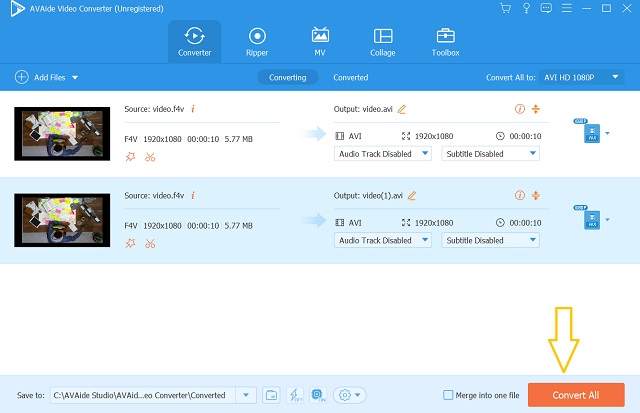Click the AVAide app logo
640x413 pixels.
click(17, 9)
